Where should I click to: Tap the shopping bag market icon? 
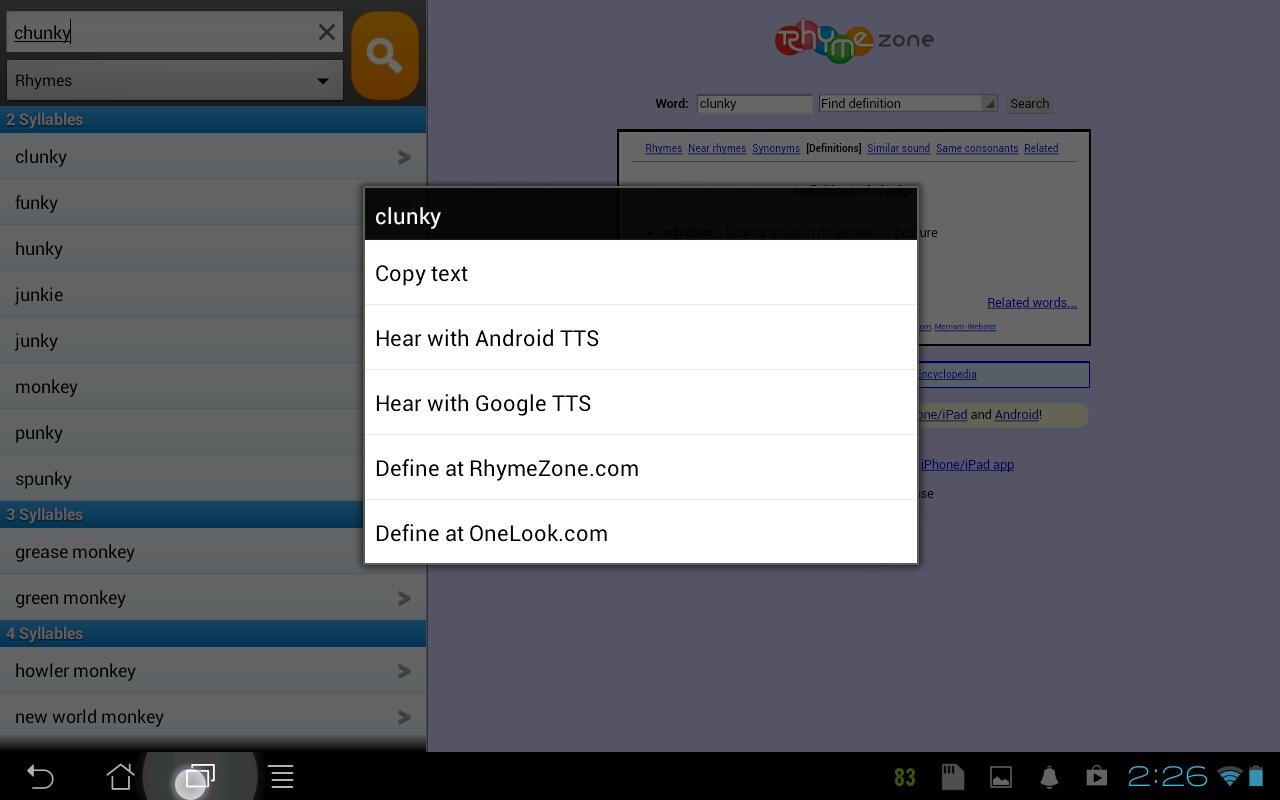point(1097,777)
